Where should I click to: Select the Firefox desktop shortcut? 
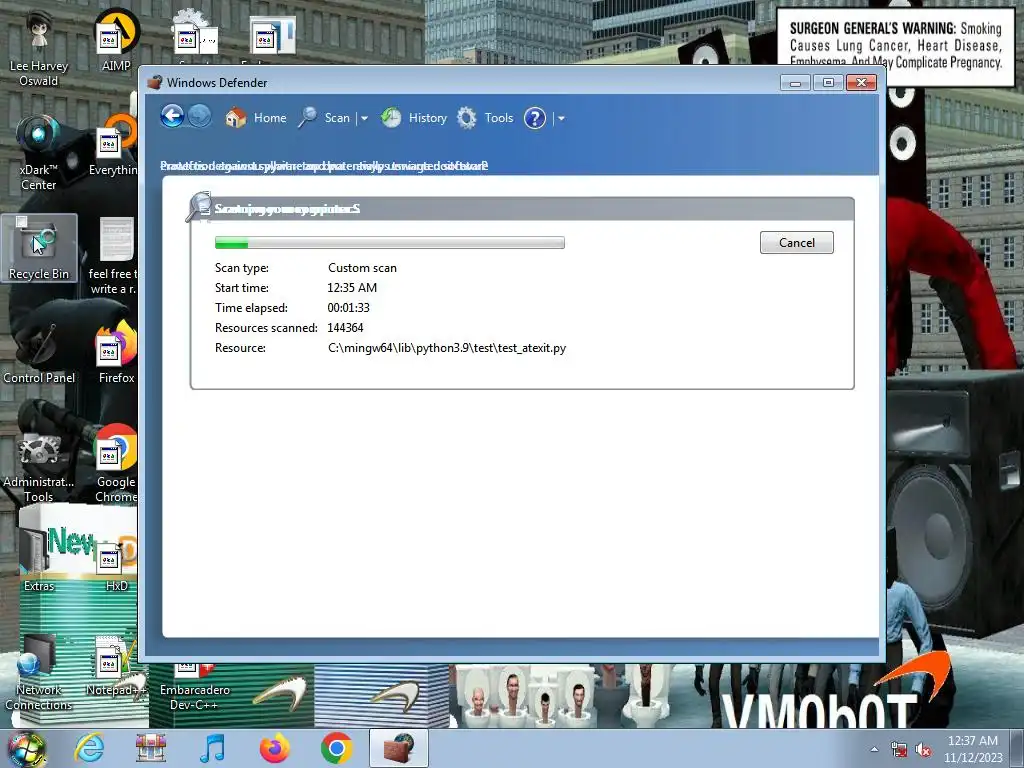pyautogui.click(x=116, y=351)
